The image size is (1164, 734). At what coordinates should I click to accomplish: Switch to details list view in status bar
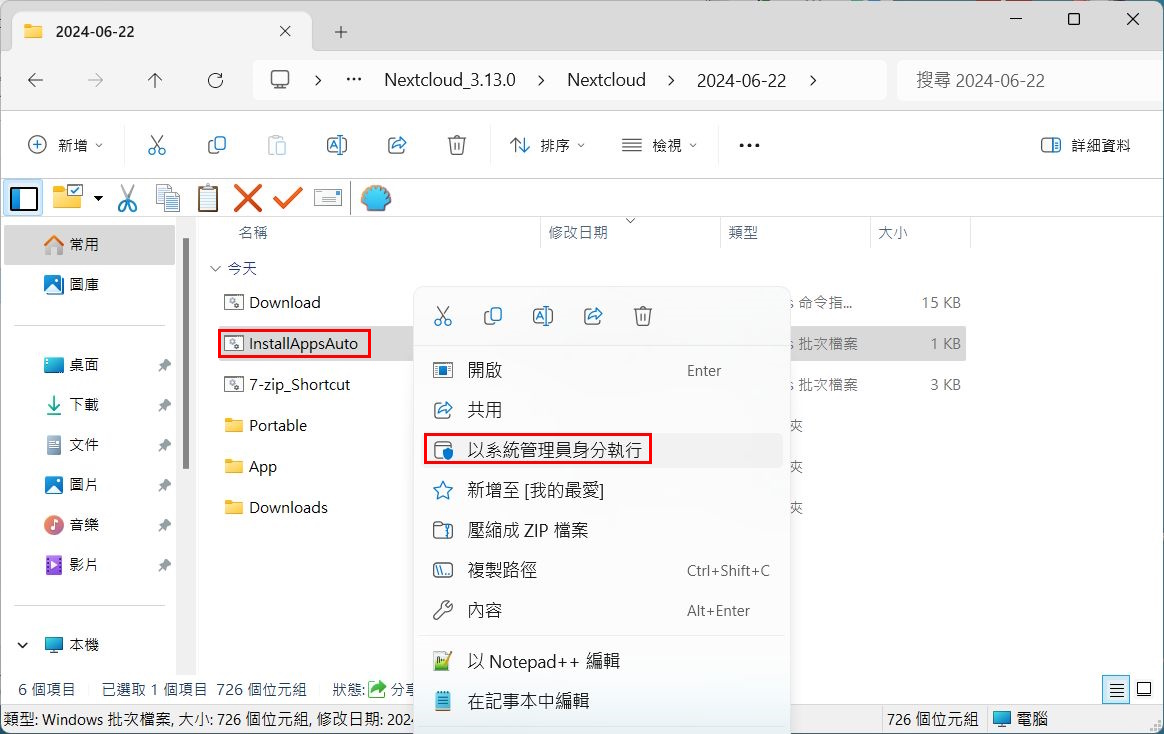[x=1117, y=689]
